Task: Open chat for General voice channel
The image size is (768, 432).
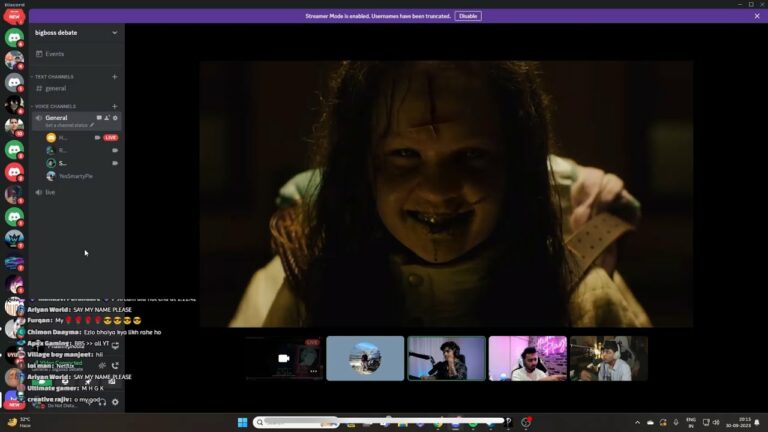Action: pos(99,118)
